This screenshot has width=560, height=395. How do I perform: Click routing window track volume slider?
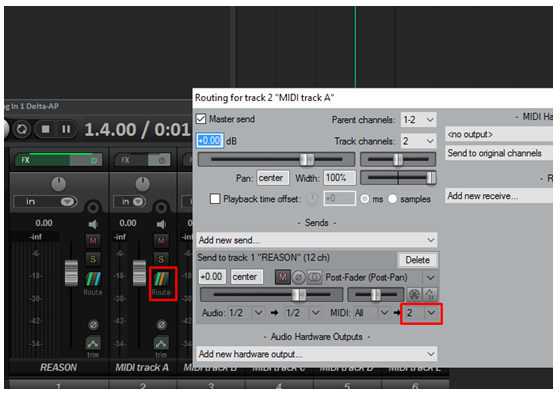(x=276, y=159)
